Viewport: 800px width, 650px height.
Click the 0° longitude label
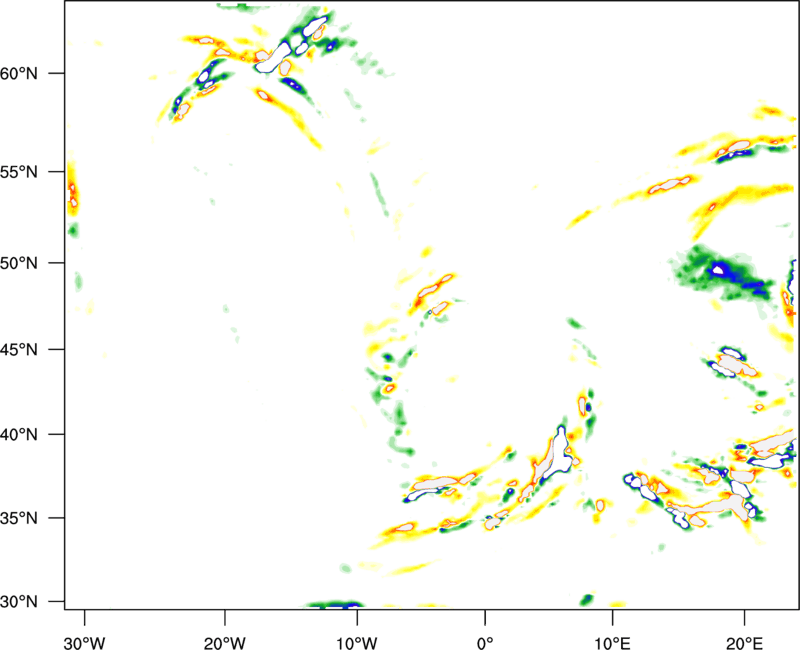pos(485,643)
